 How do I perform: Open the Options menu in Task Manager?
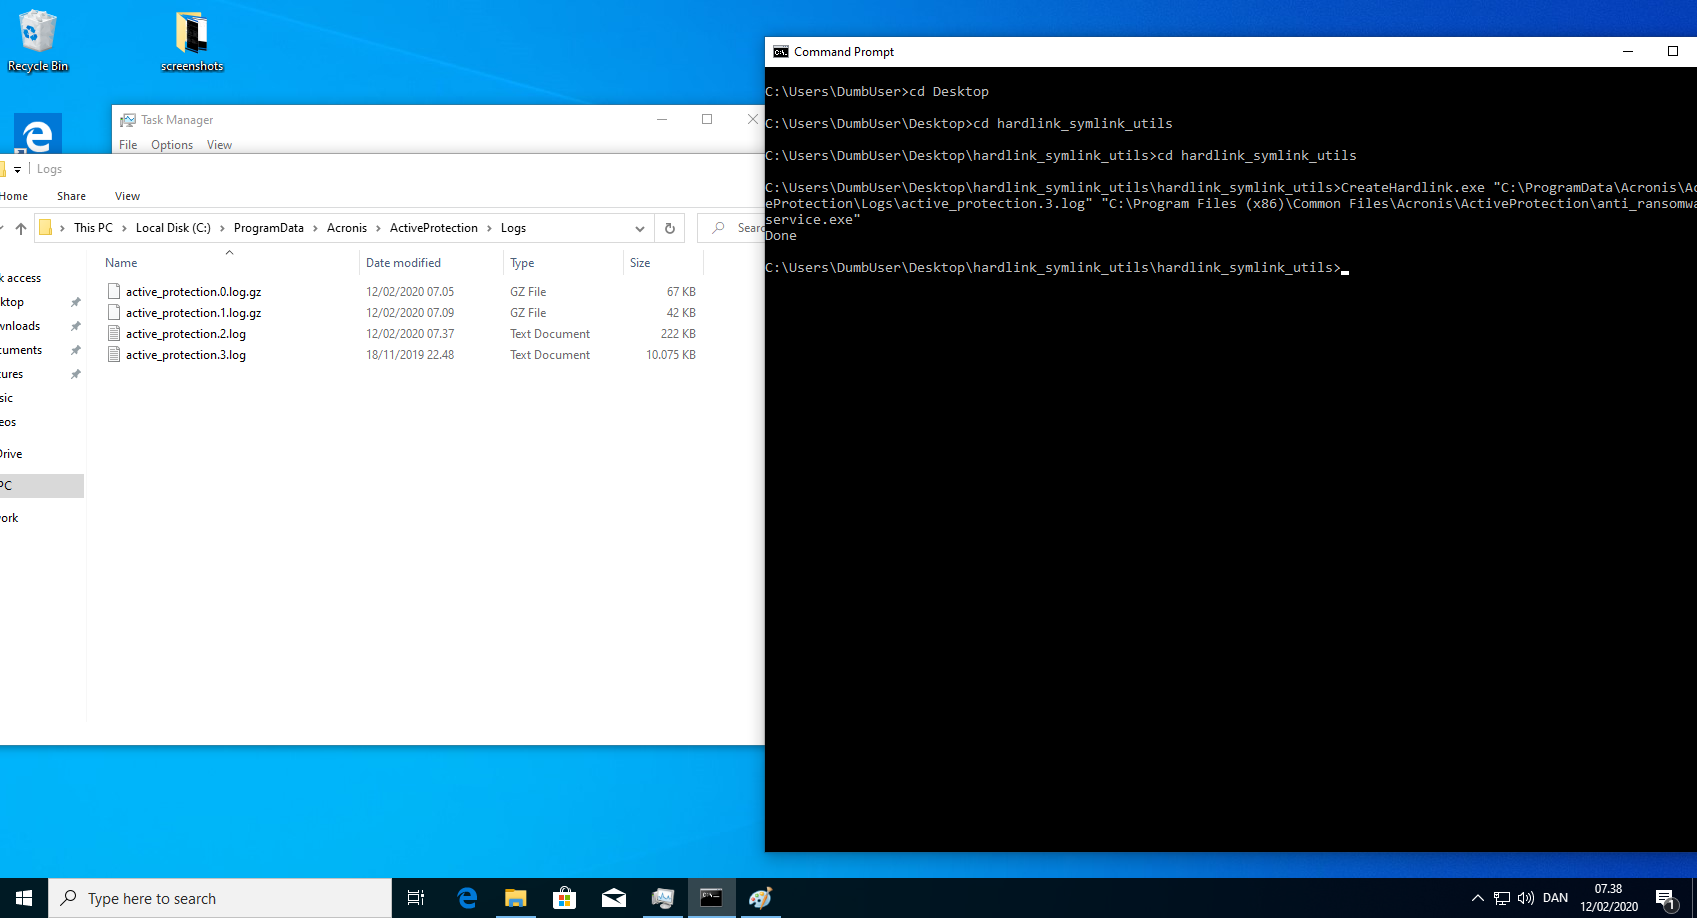click(x=172, y=145)
